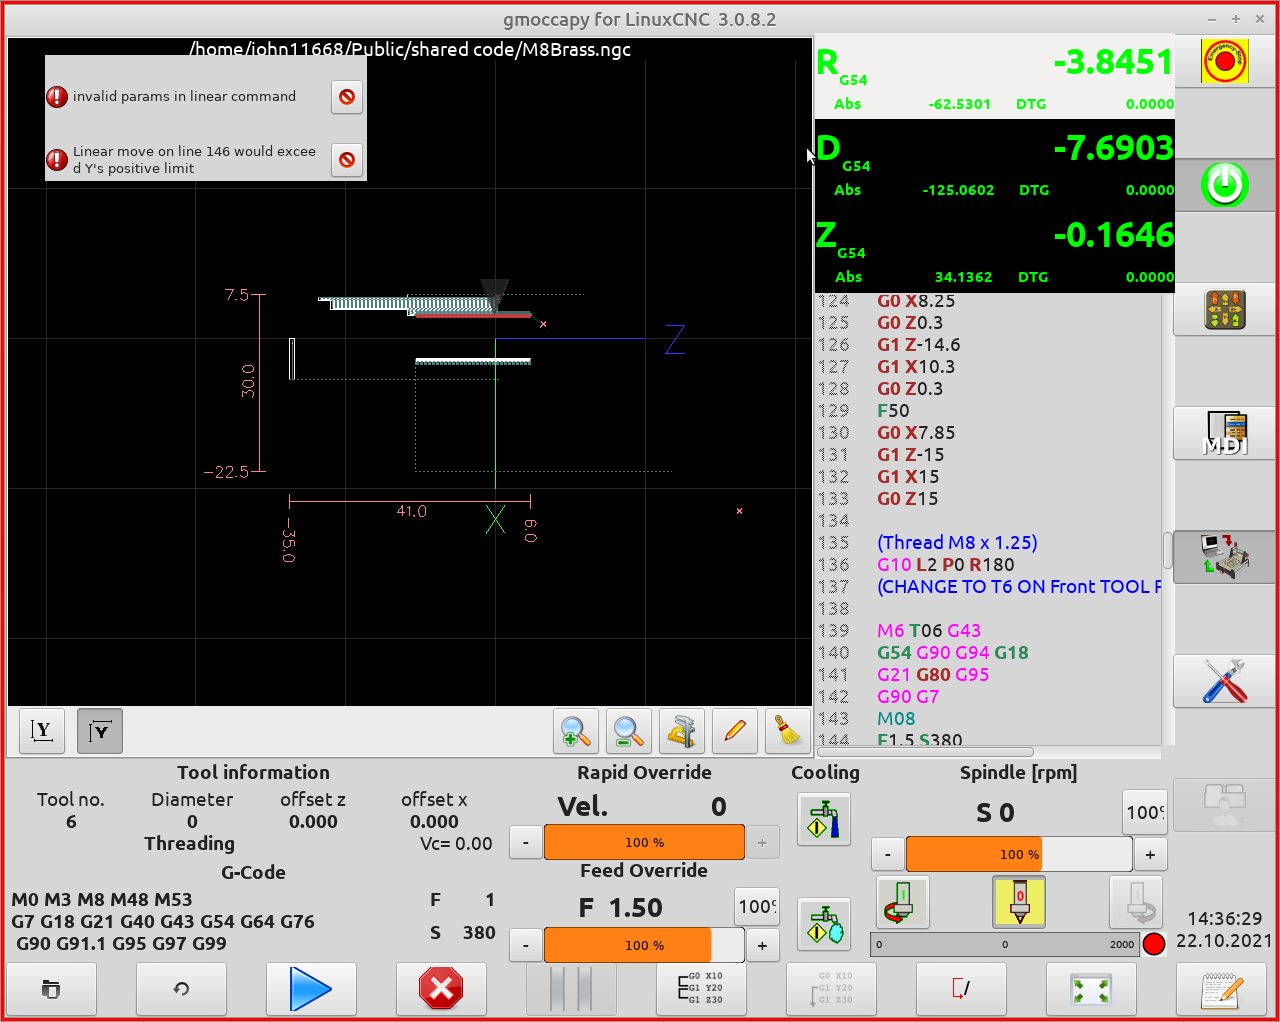This screenshot has height=1022, width=1280.
Task: Select G-code line 142 'G90 G7'
Action: click(908, 697)
